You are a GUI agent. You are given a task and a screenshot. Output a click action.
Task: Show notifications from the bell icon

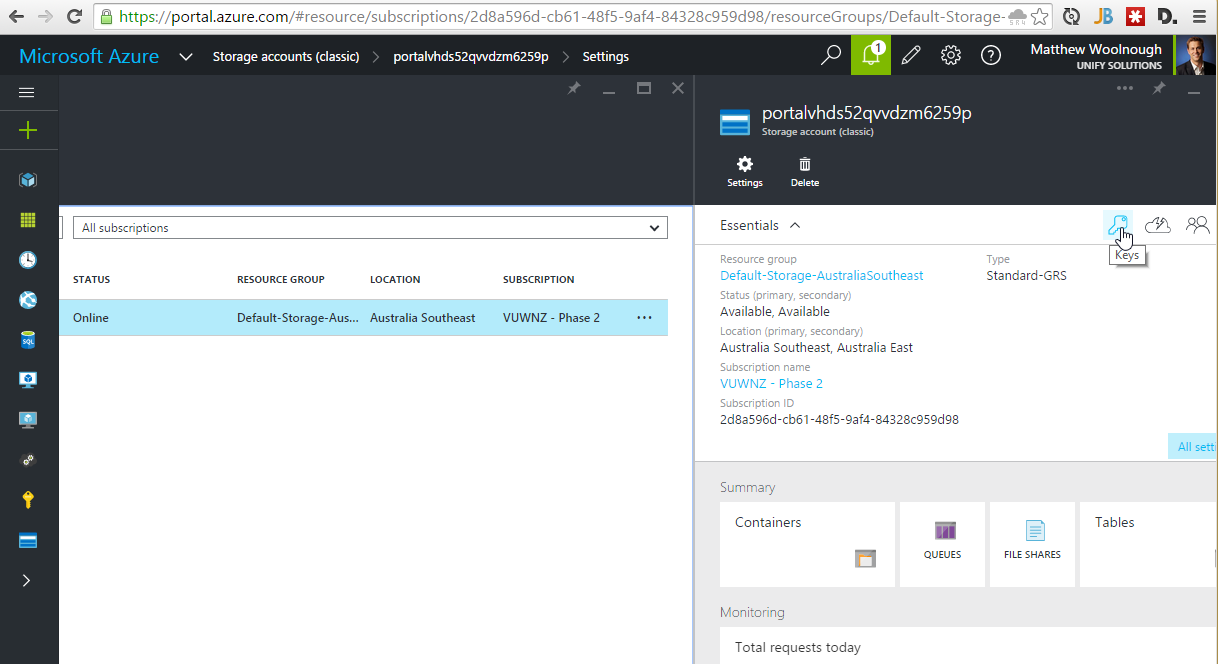point(871,56)
